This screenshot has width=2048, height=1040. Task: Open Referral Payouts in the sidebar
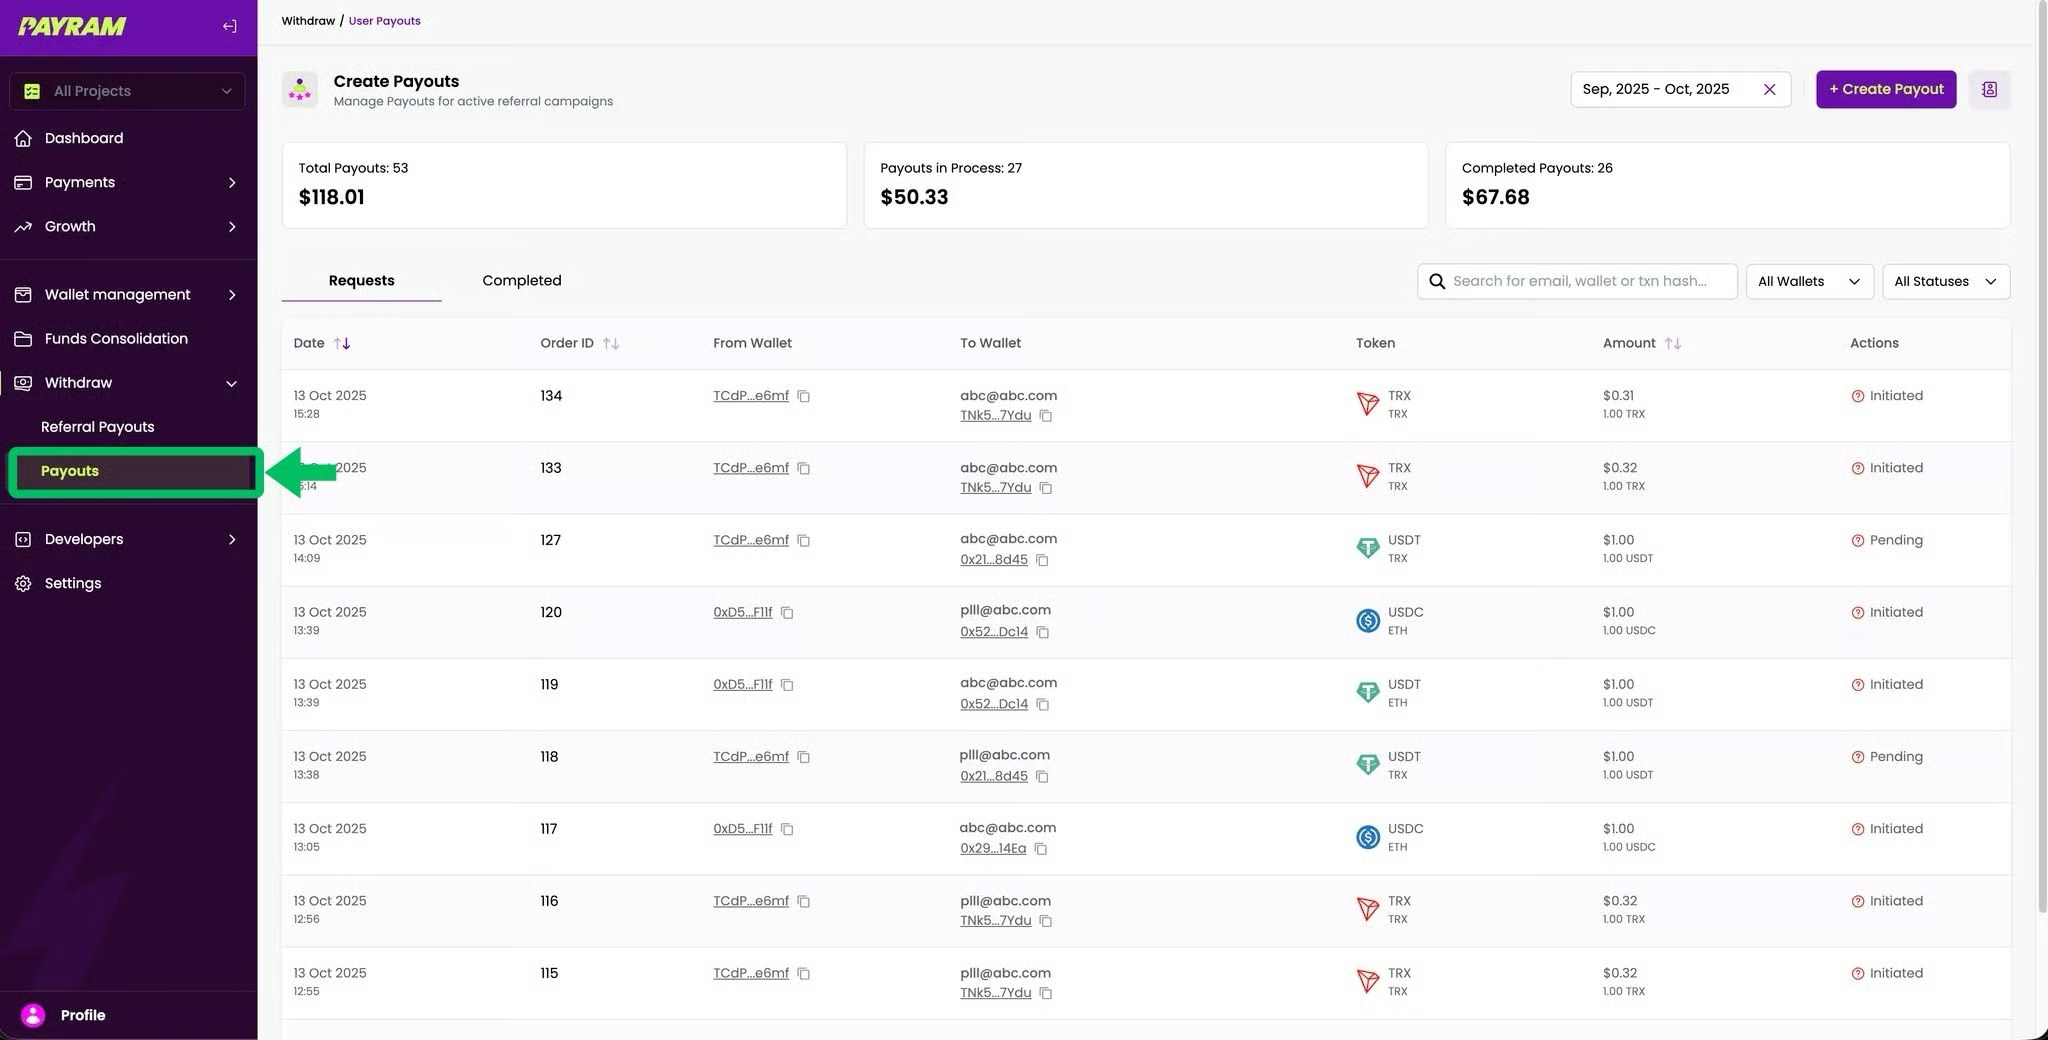click(97, 427)
